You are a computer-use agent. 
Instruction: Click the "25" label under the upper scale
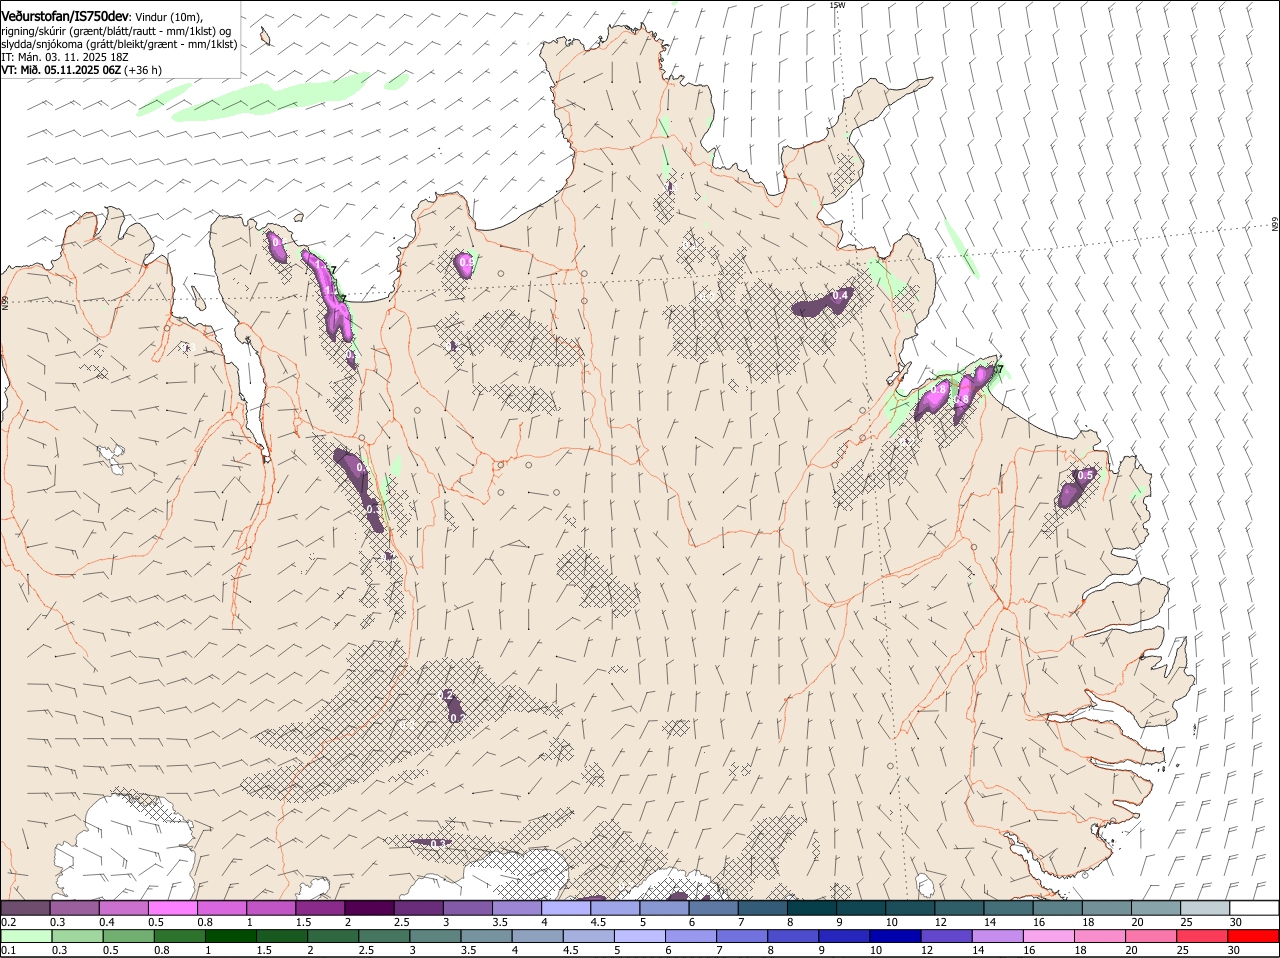point(1187,922)
